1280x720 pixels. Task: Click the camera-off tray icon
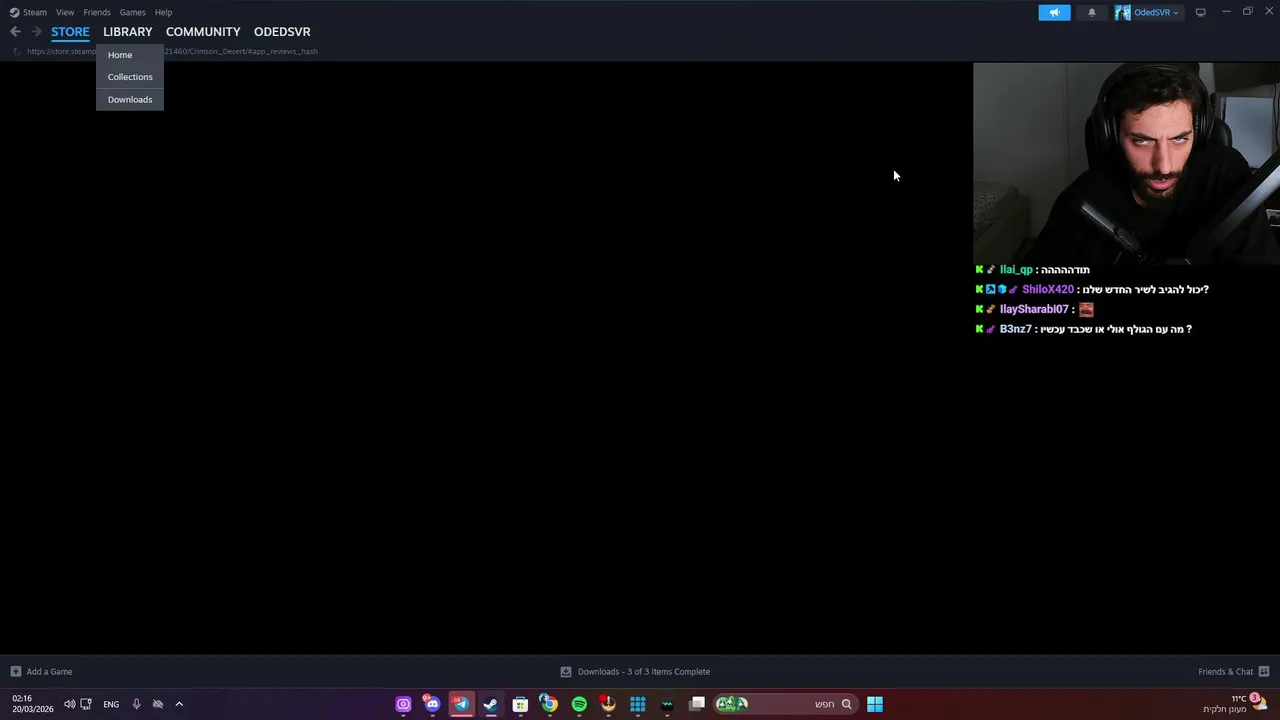click(x=158, y=704)
